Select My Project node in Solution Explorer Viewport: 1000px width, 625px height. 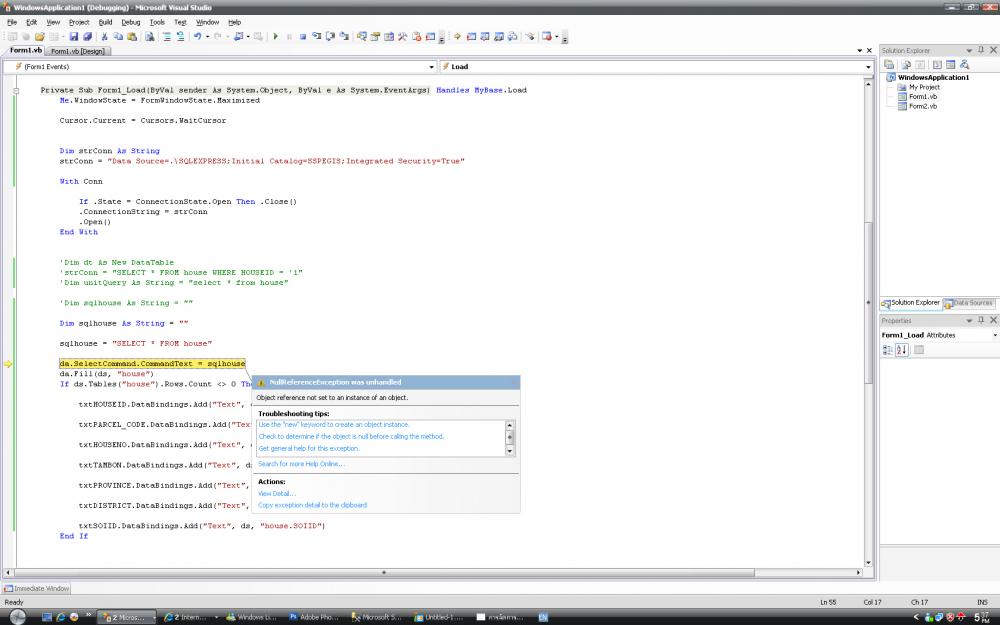click(924, 87)
